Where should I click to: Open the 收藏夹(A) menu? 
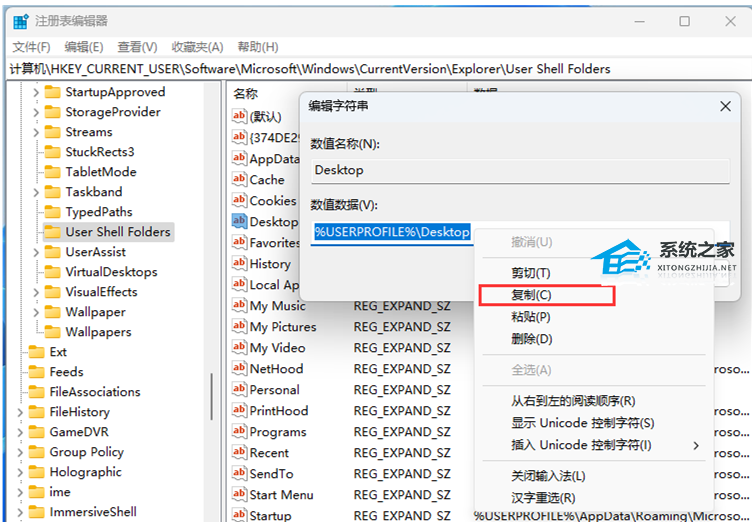197,47
